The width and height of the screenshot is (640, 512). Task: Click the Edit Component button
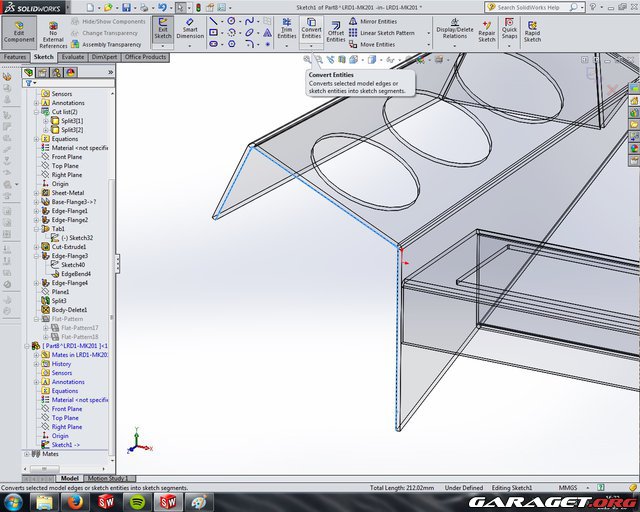[19, 31]
